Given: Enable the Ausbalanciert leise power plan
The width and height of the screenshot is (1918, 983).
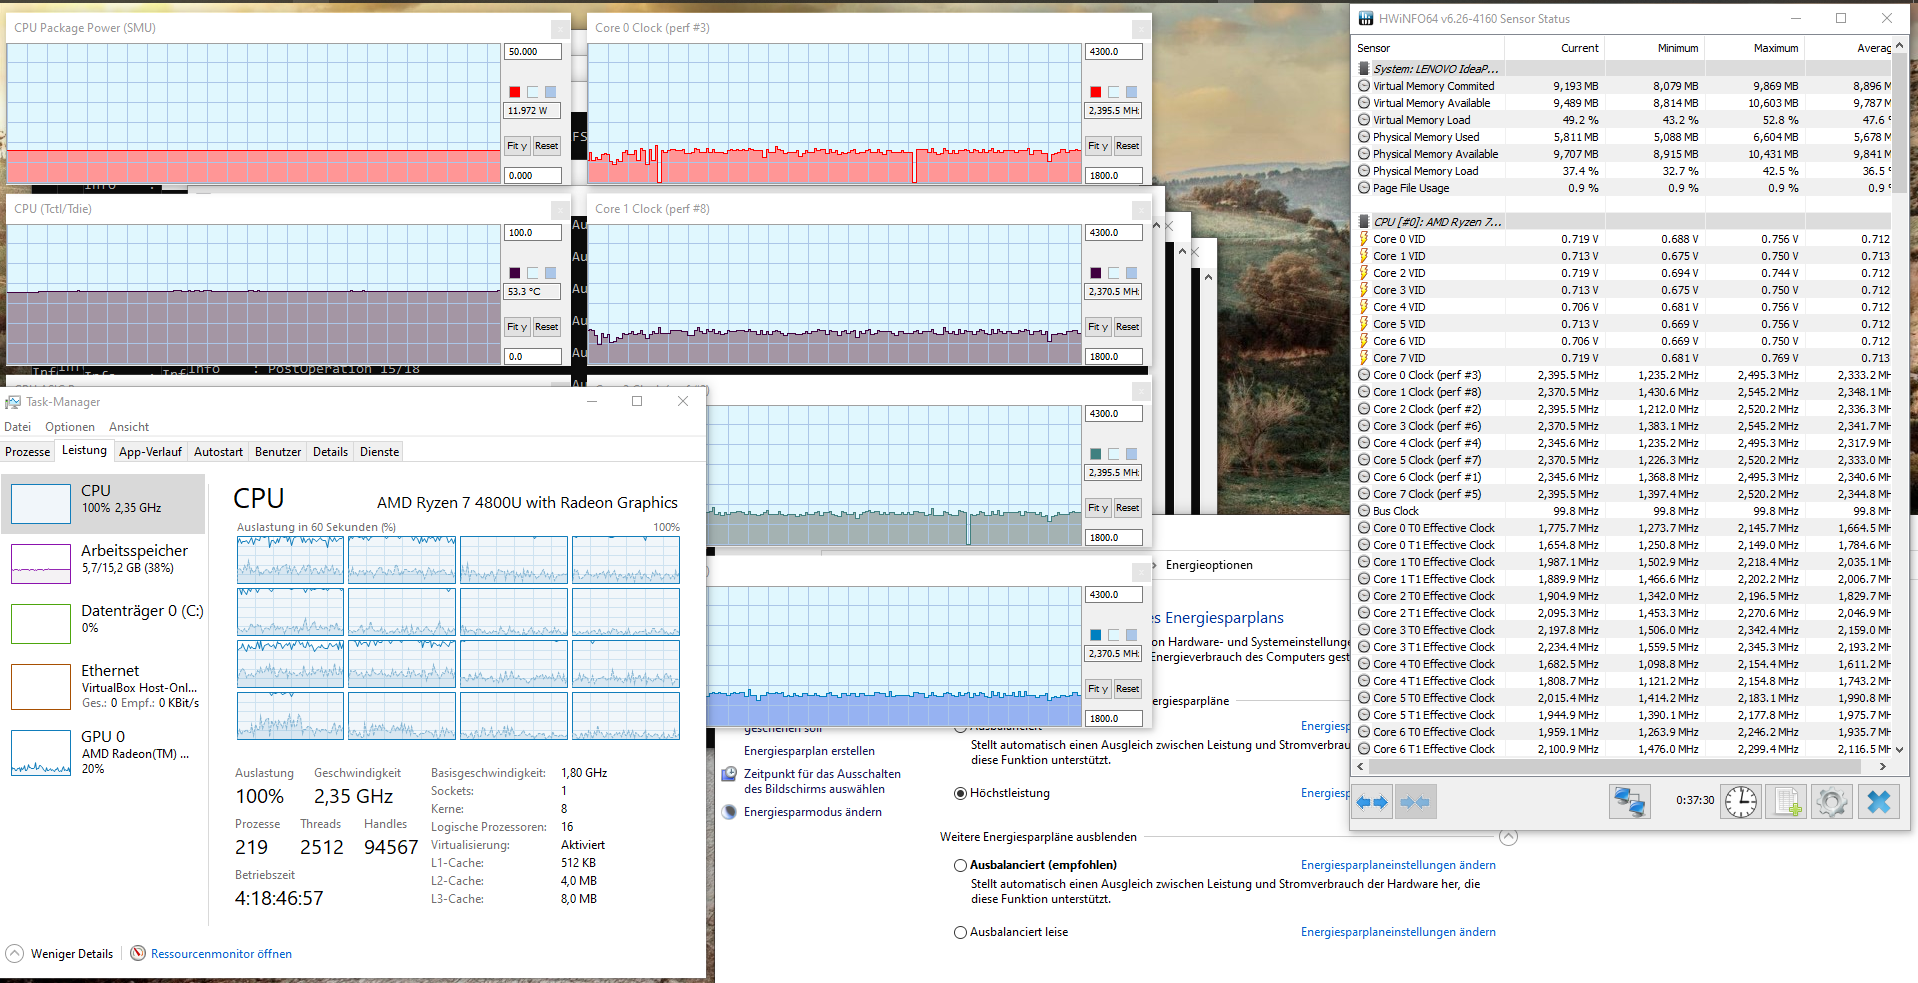Looking at the screenshot, I should point(961,932).
